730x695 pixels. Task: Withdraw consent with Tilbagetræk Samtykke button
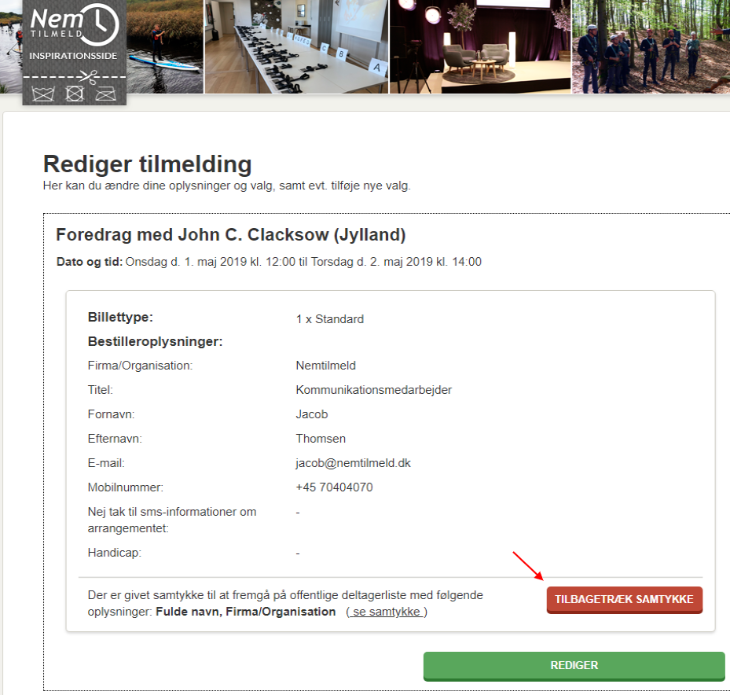tap(624, 600)
